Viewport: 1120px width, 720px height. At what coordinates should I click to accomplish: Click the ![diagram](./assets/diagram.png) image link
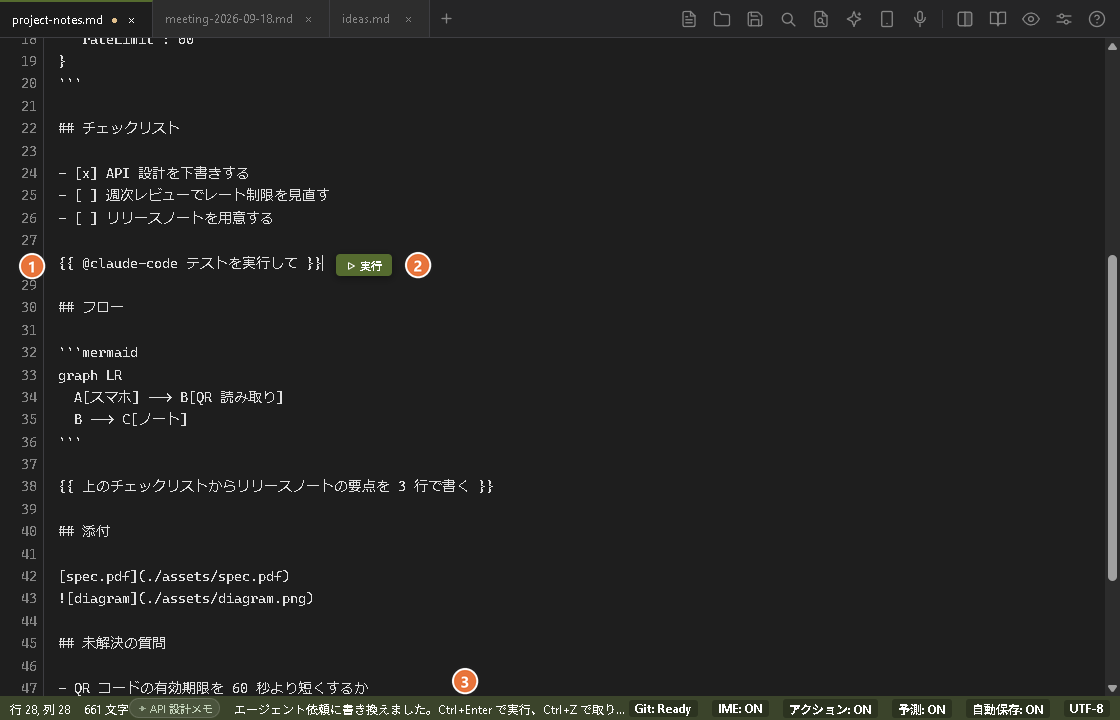click(186, 598)
